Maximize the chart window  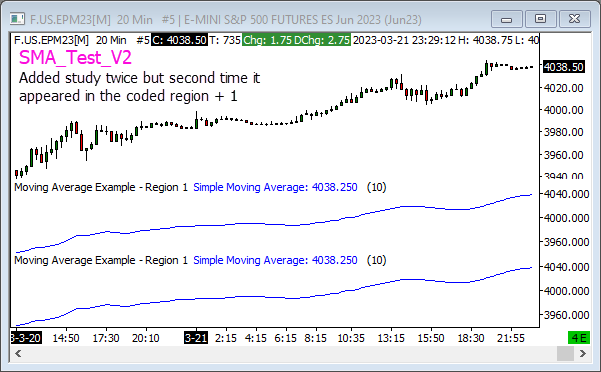click(540, 19)
